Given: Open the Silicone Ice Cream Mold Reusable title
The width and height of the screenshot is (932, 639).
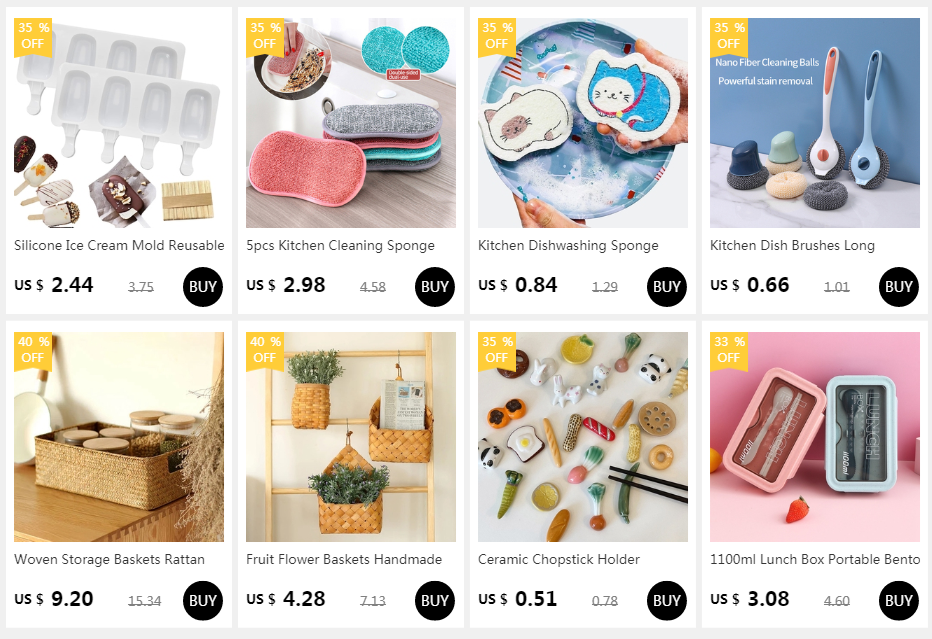Looking at the screenshot, I should (119, 245).
